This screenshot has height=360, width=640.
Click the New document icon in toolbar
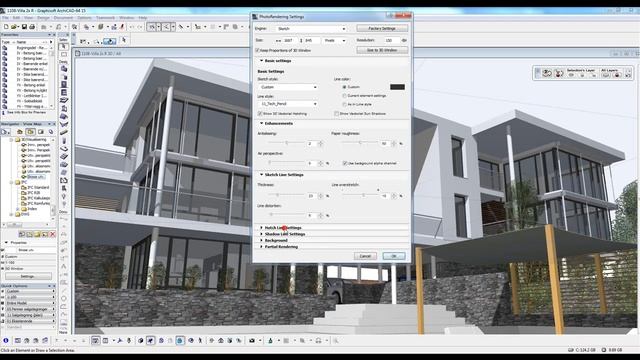tap(6, 27)
